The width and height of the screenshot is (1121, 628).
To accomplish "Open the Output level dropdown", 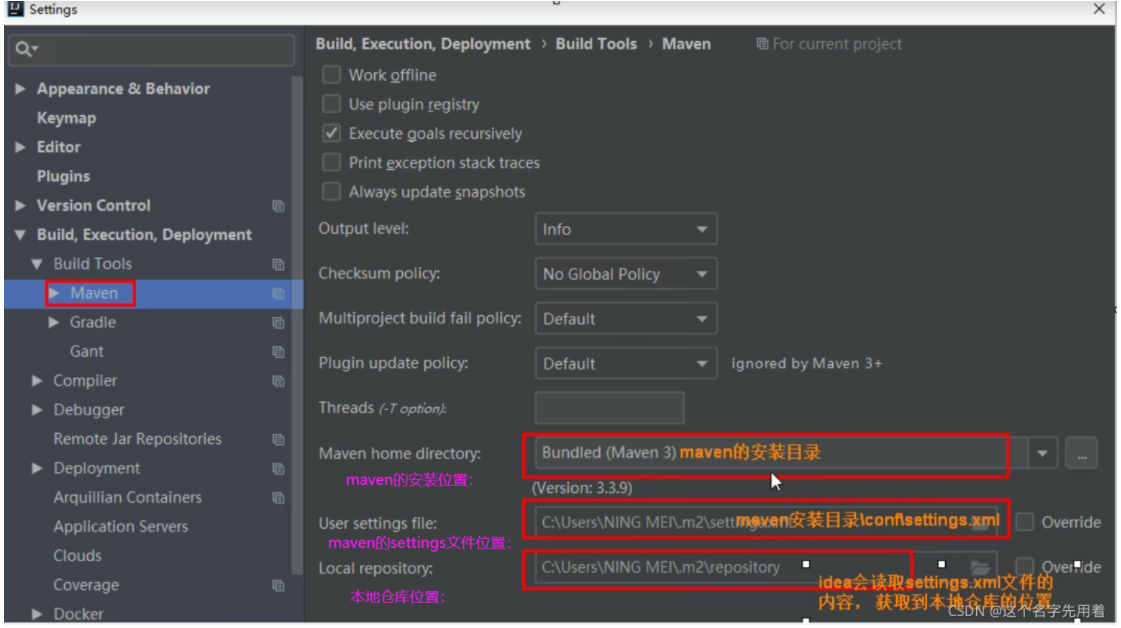I will coord(625,229).
